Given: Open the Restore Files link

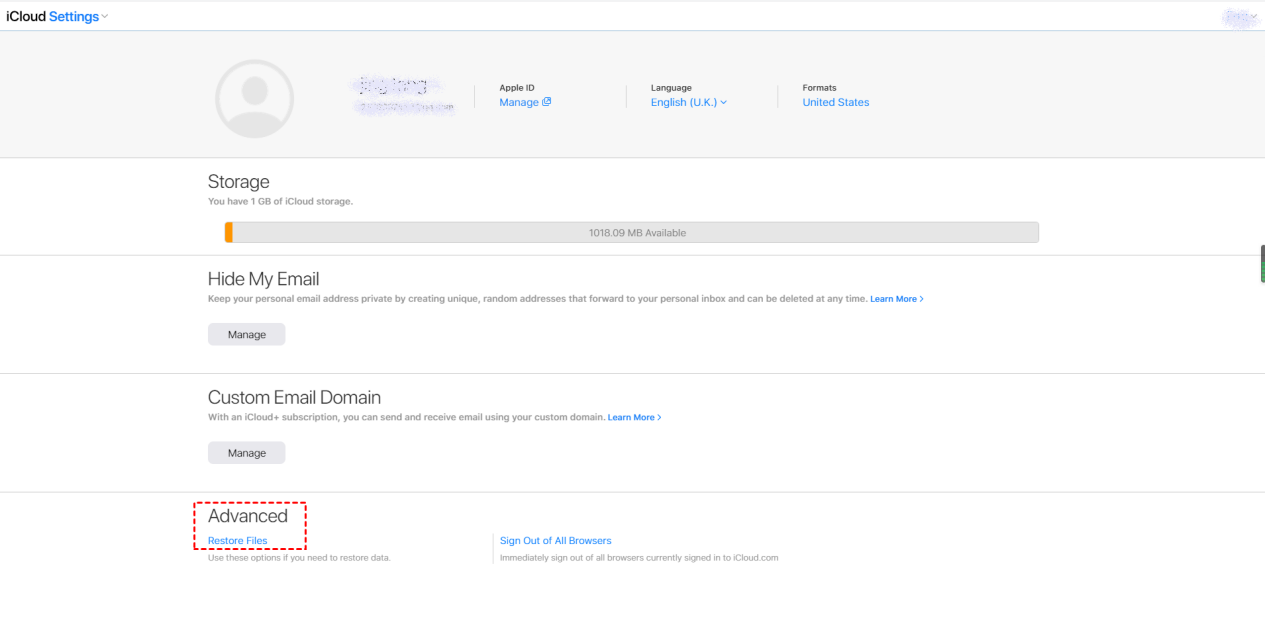Looking at the screenshot, I should (238, 541).
